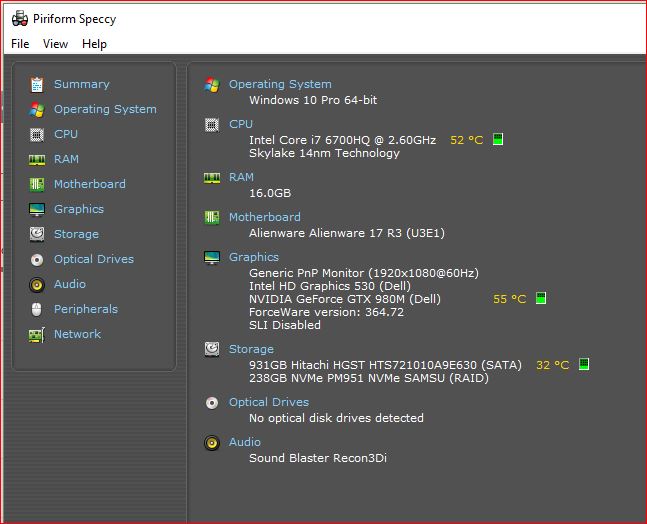647x524 pixels.
Task: Select Network in the sidebar
Action: pyautogui.click(x=78, y=334)
